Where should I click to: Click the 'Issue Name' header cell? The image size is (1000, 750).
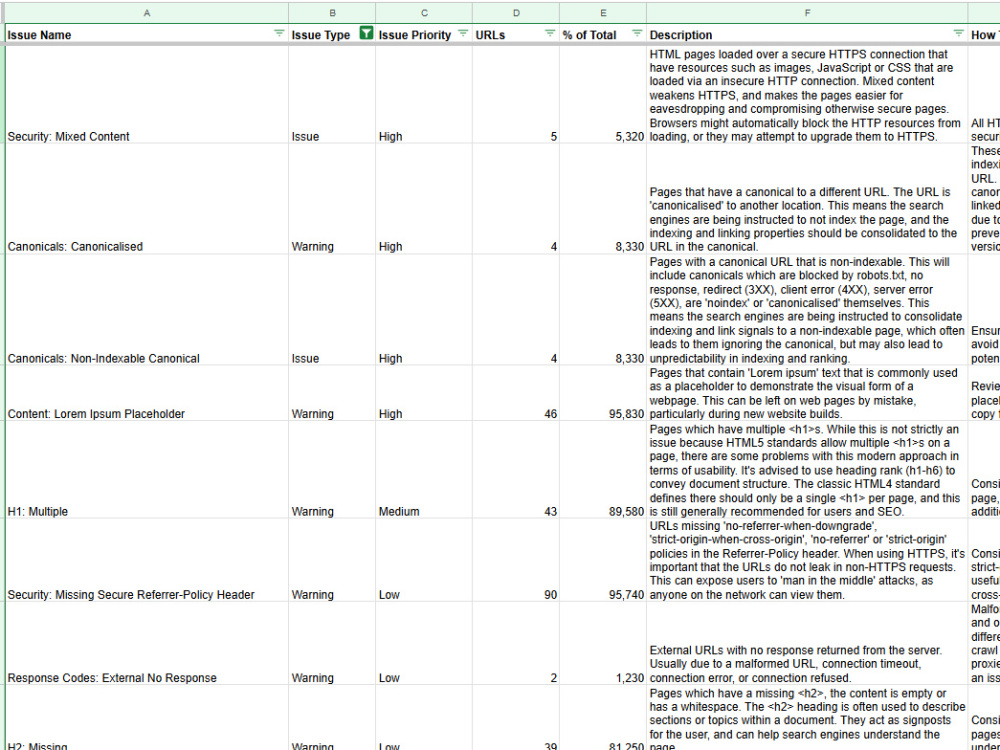147,34
